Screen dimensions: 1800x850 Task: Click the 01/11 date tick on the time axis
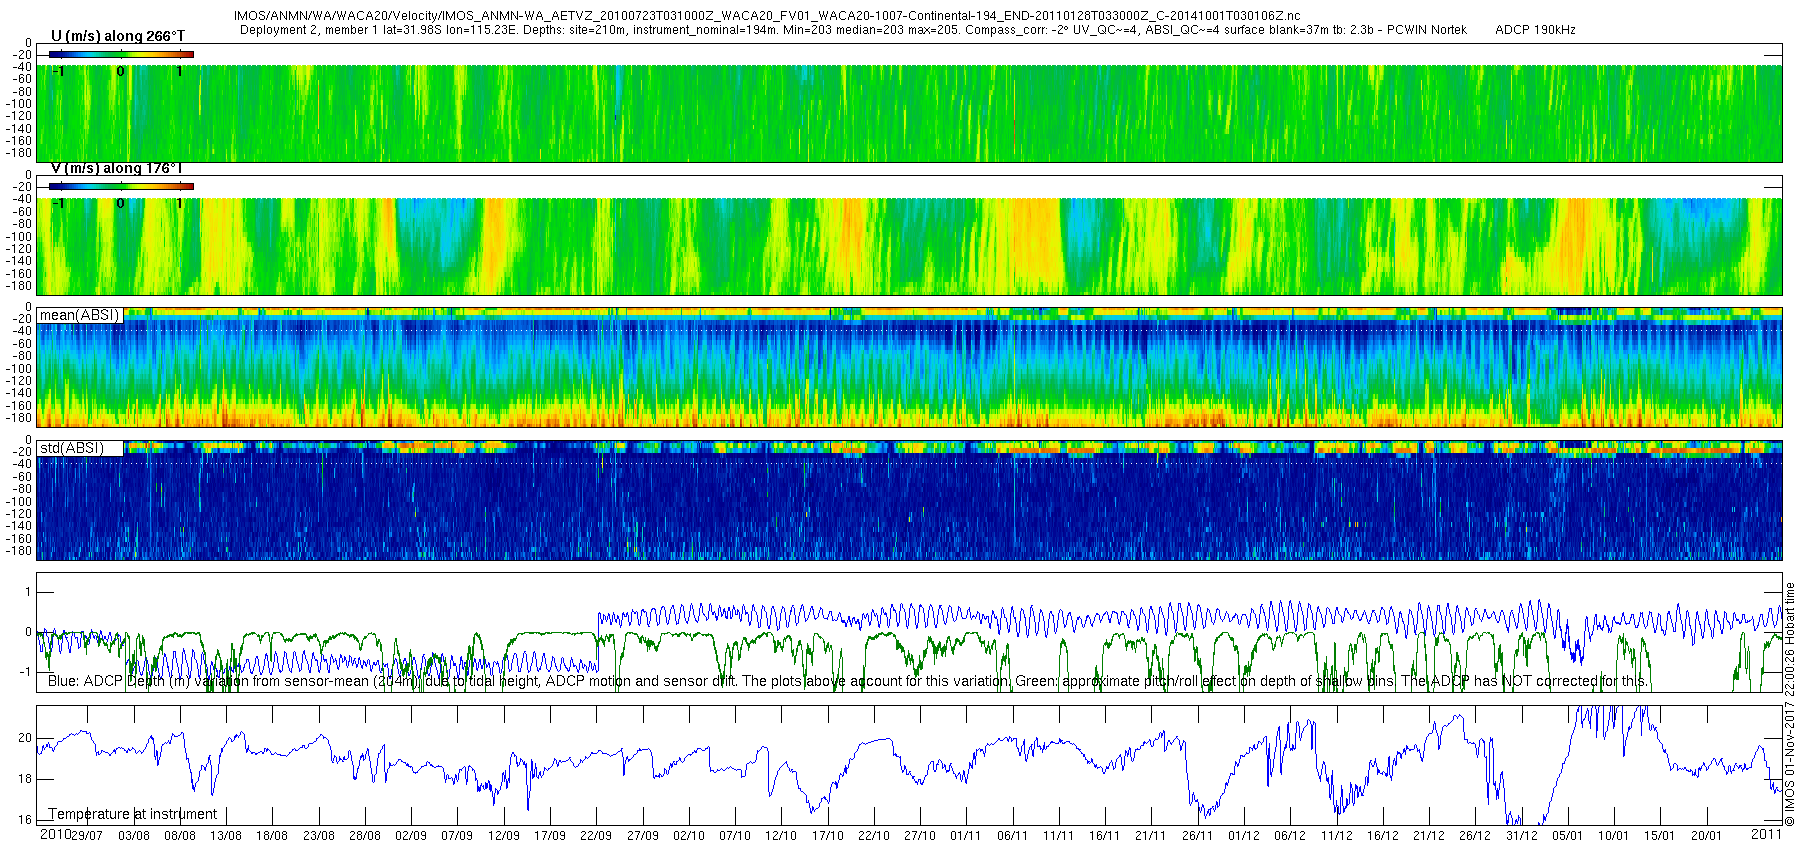(965, 836)
